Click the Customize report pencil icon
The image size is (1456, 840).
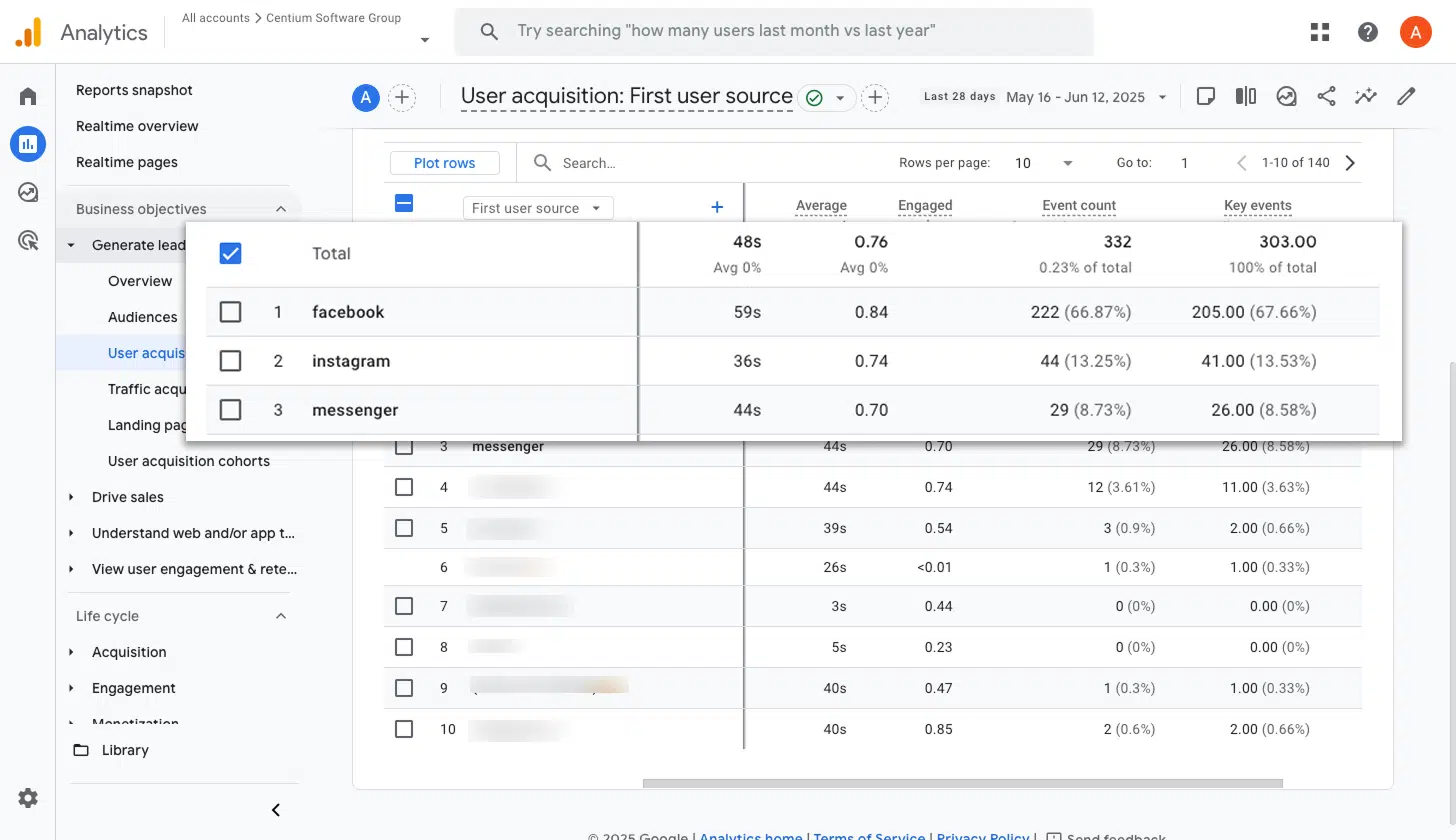[x=1406, y=96]
